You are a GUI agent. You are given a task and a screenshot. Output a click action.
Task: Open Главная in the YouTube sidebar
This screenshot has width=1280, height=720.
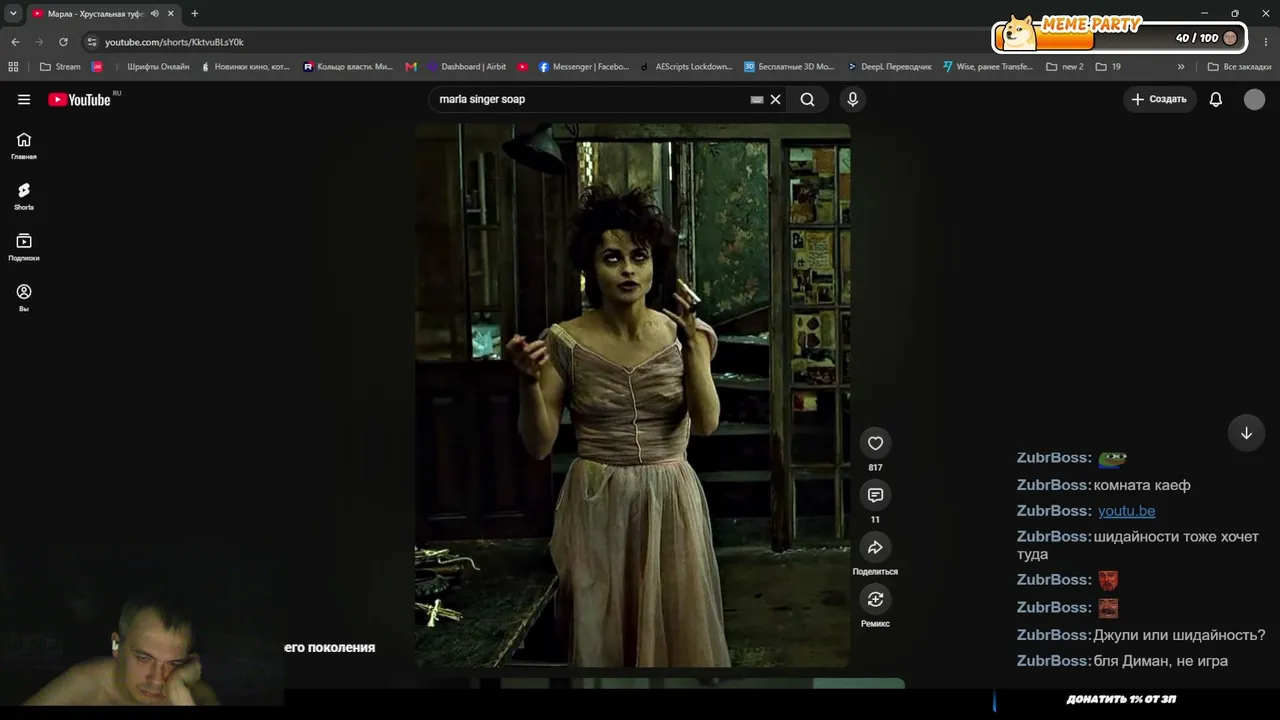pos(24,146)
